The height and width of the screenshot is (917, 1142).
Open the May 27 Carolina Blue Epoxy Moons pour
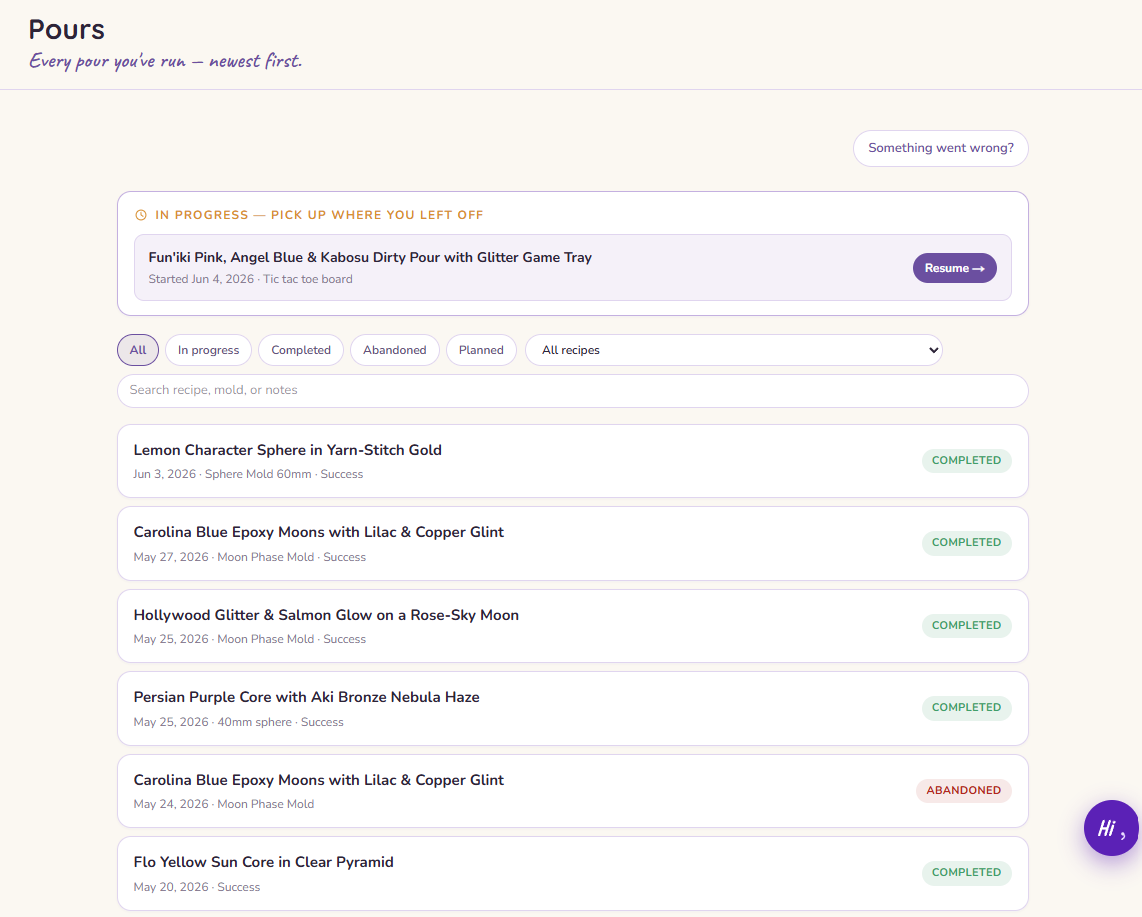tap(572, 543)
